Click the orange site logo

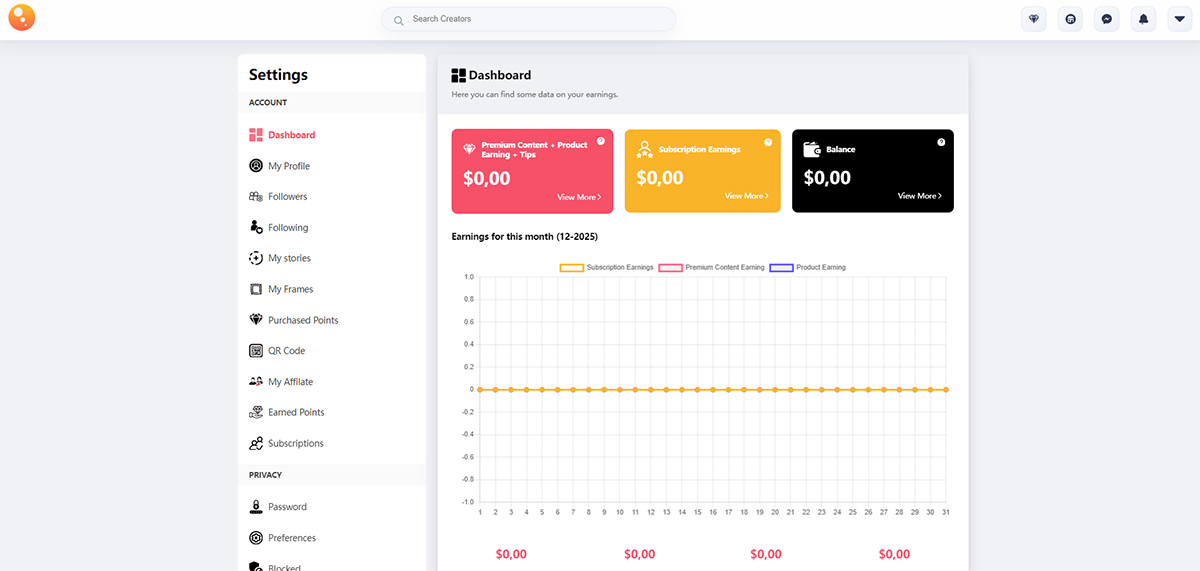[21, 18]
